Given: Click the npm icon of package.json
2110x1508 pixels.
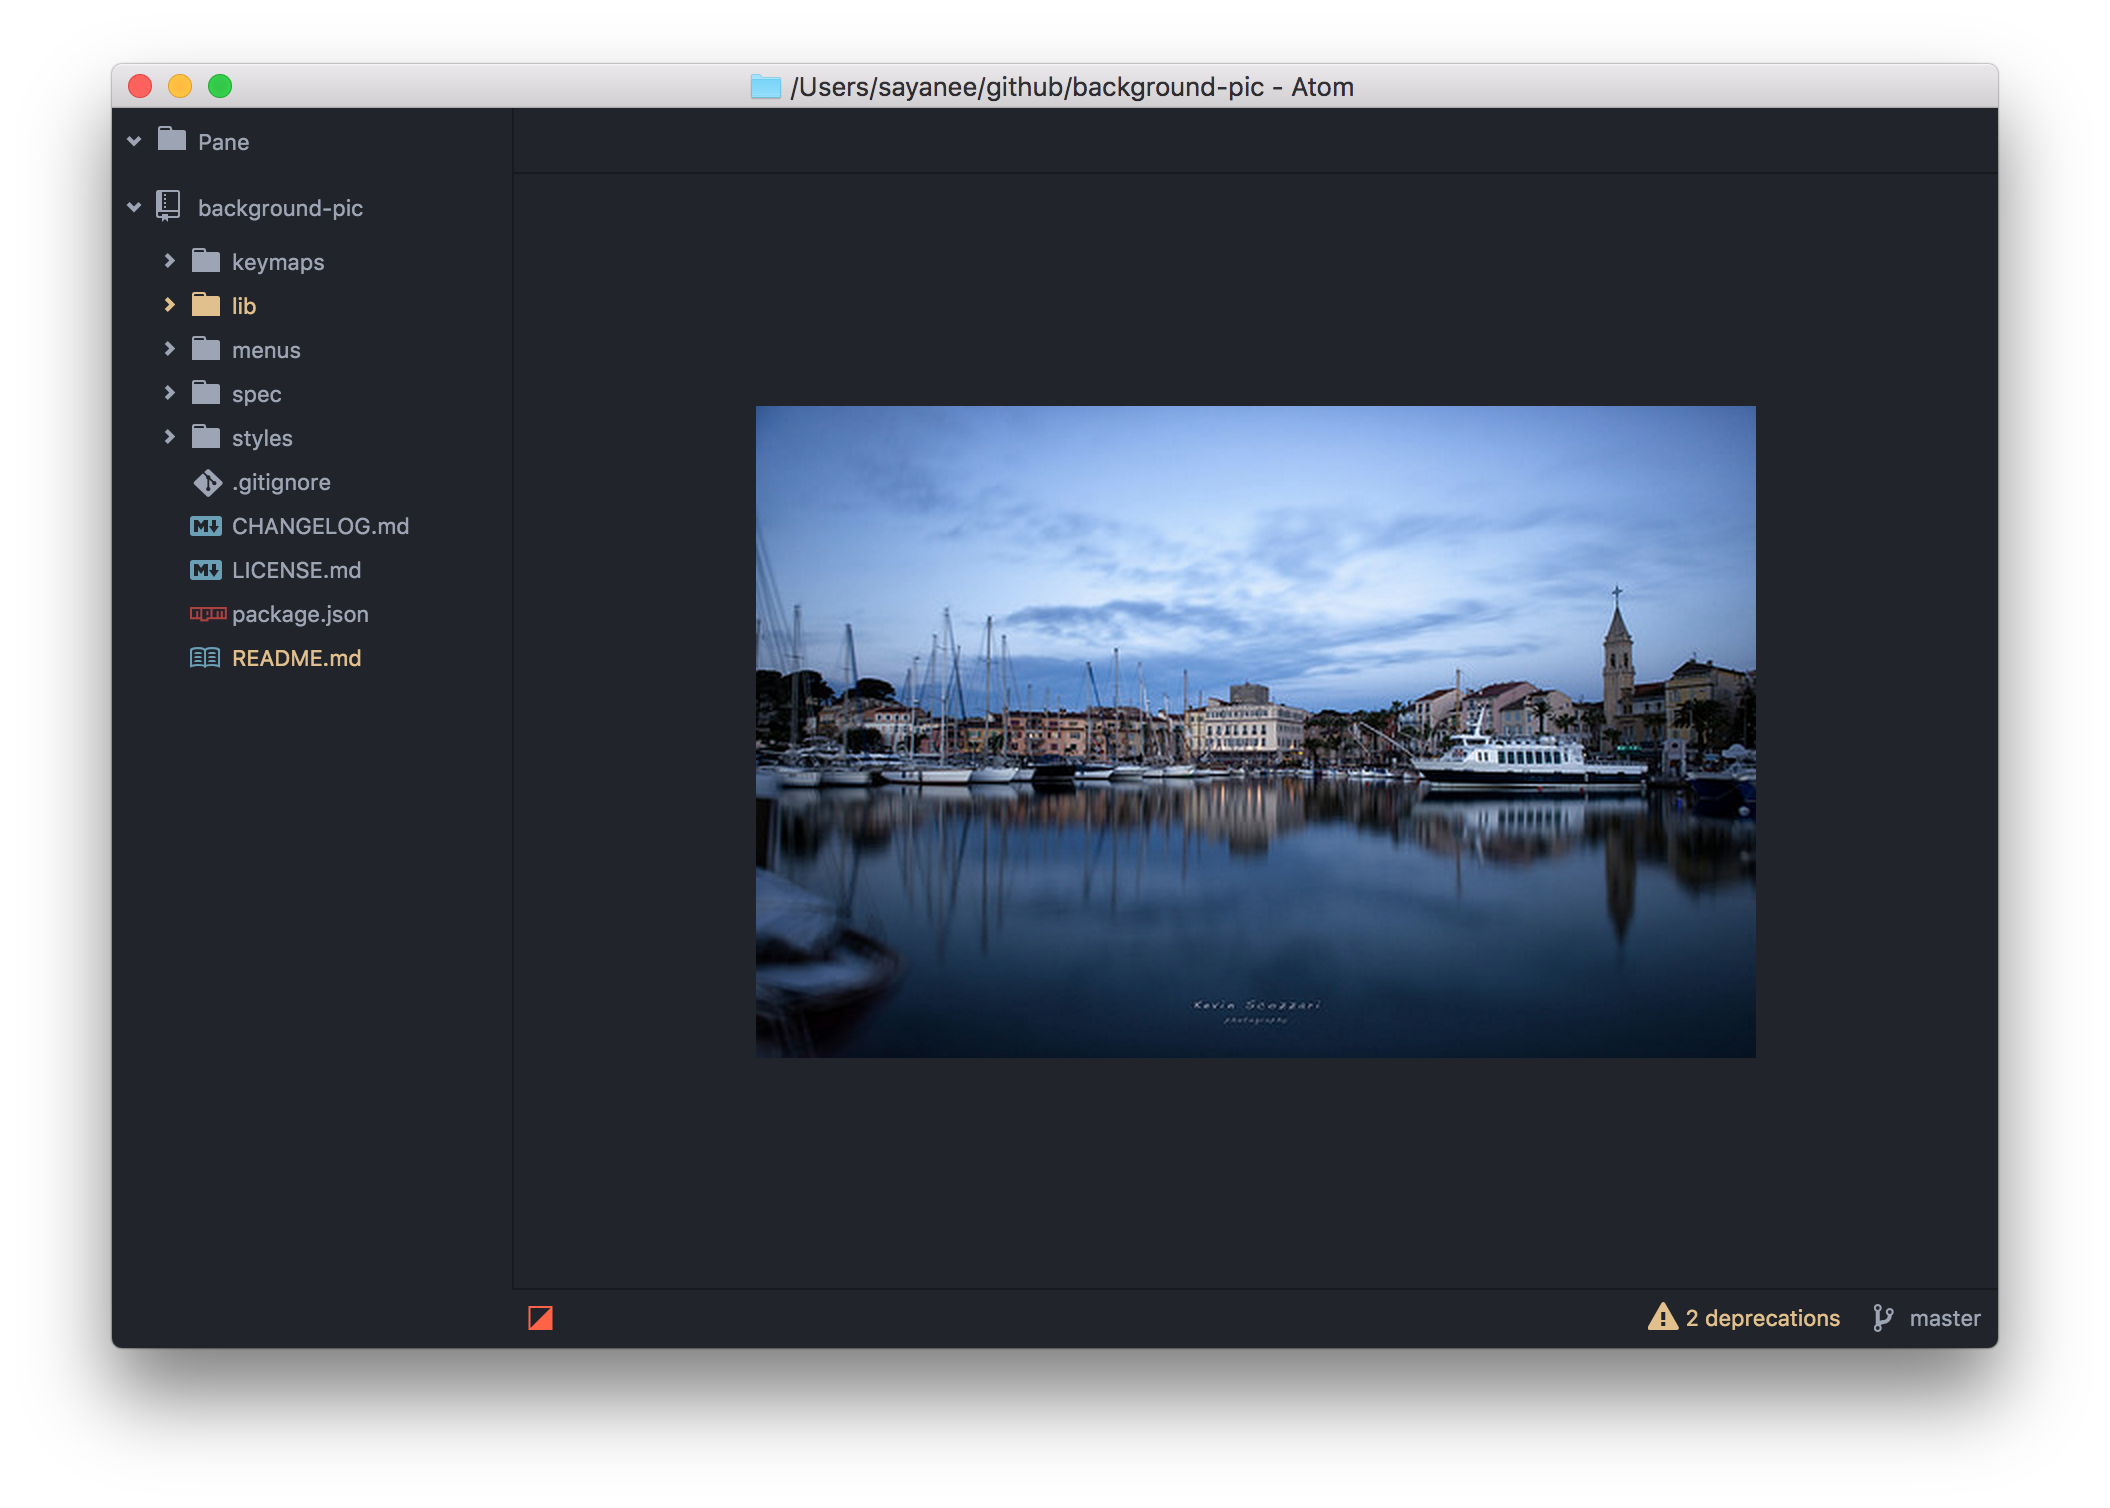Looking at the screenshot, I should pyautogui.click(x=207, y=614).
